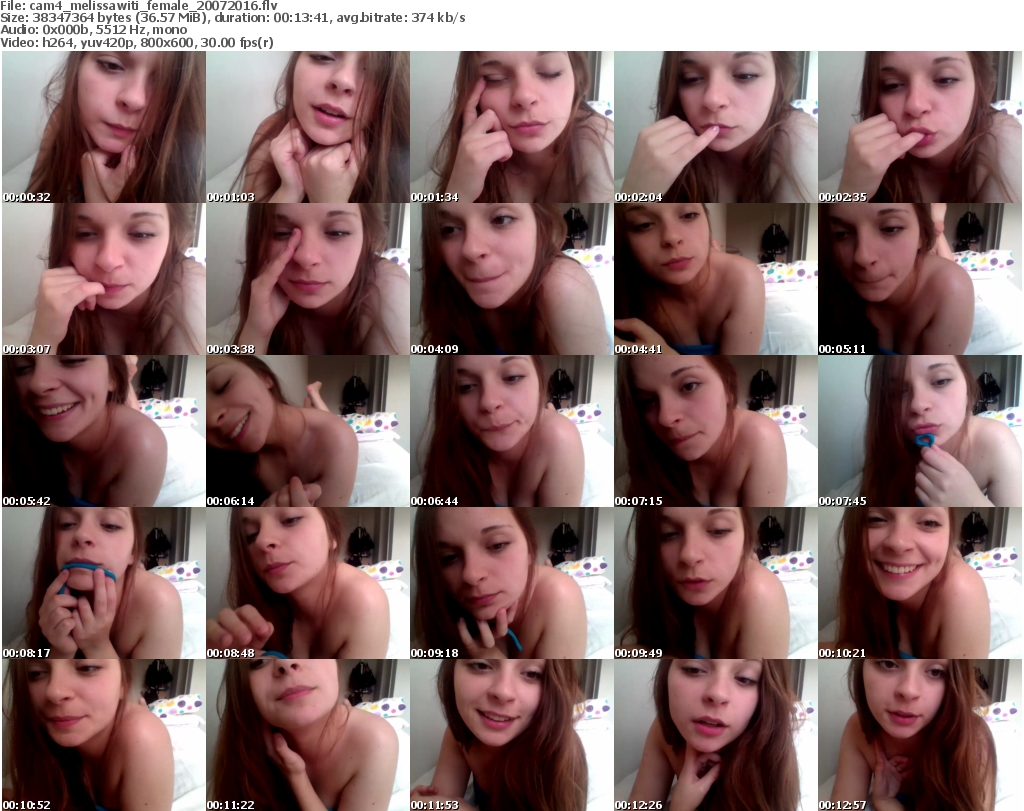Screen dimensions: 1024x811
Task: Open the frame at 00:05:11
Action: [920, 279]
